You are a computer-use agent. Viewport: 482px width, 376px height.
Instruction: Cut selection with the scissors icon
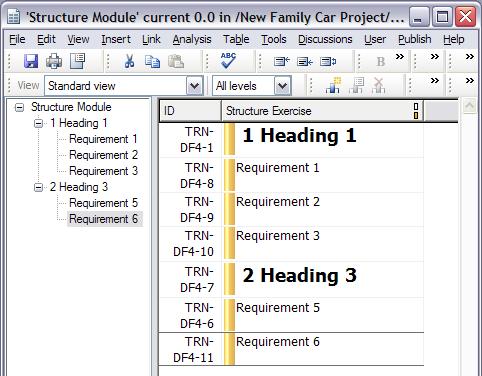[129, 61]
